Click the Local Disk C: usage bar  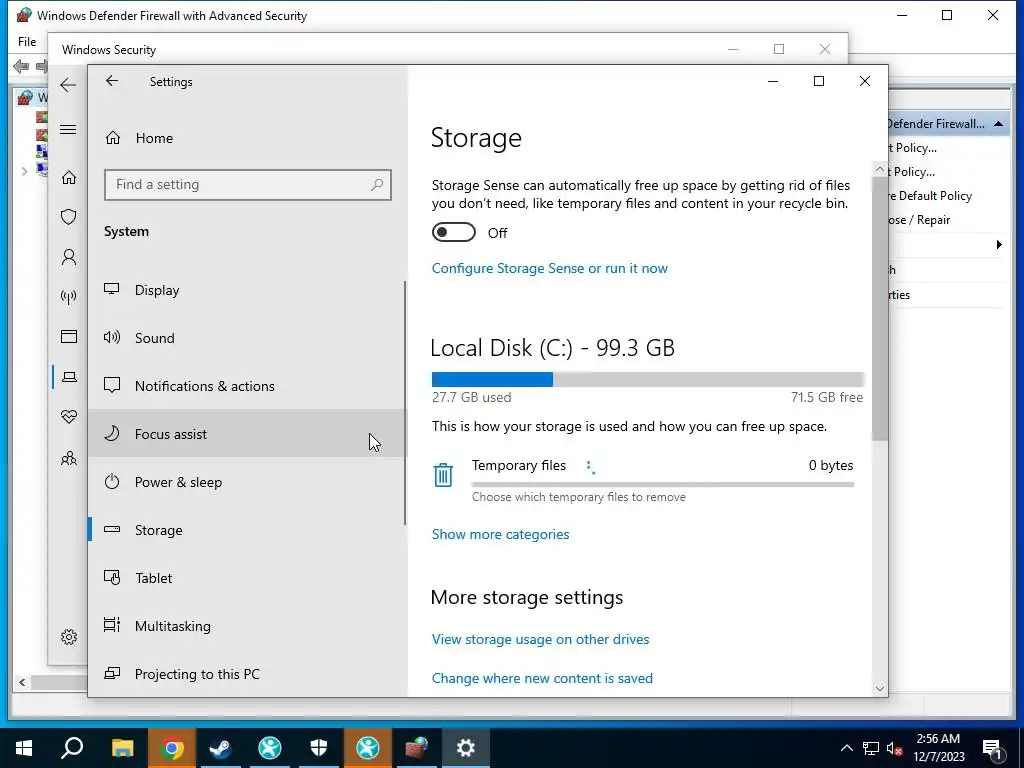tap(648, 379)
